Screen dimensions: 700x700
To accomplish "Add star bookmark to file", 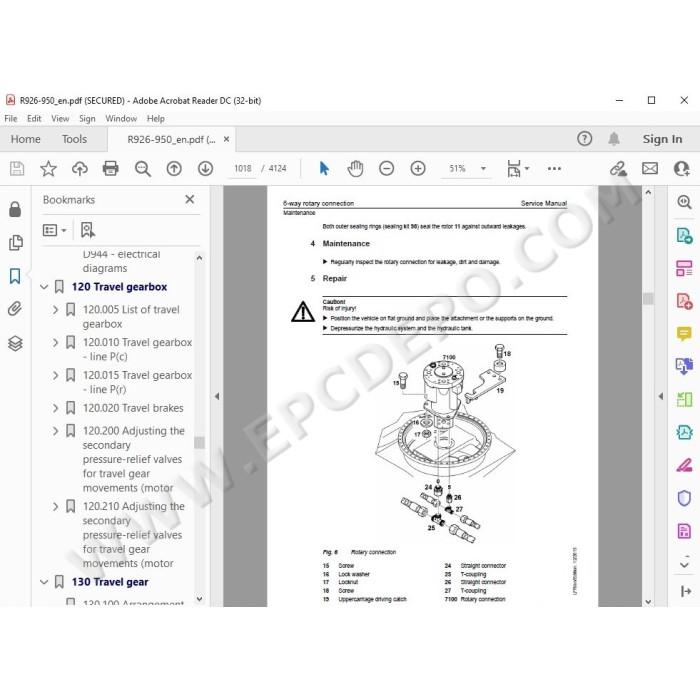I will pyautogui.click(x=48, y=169).
